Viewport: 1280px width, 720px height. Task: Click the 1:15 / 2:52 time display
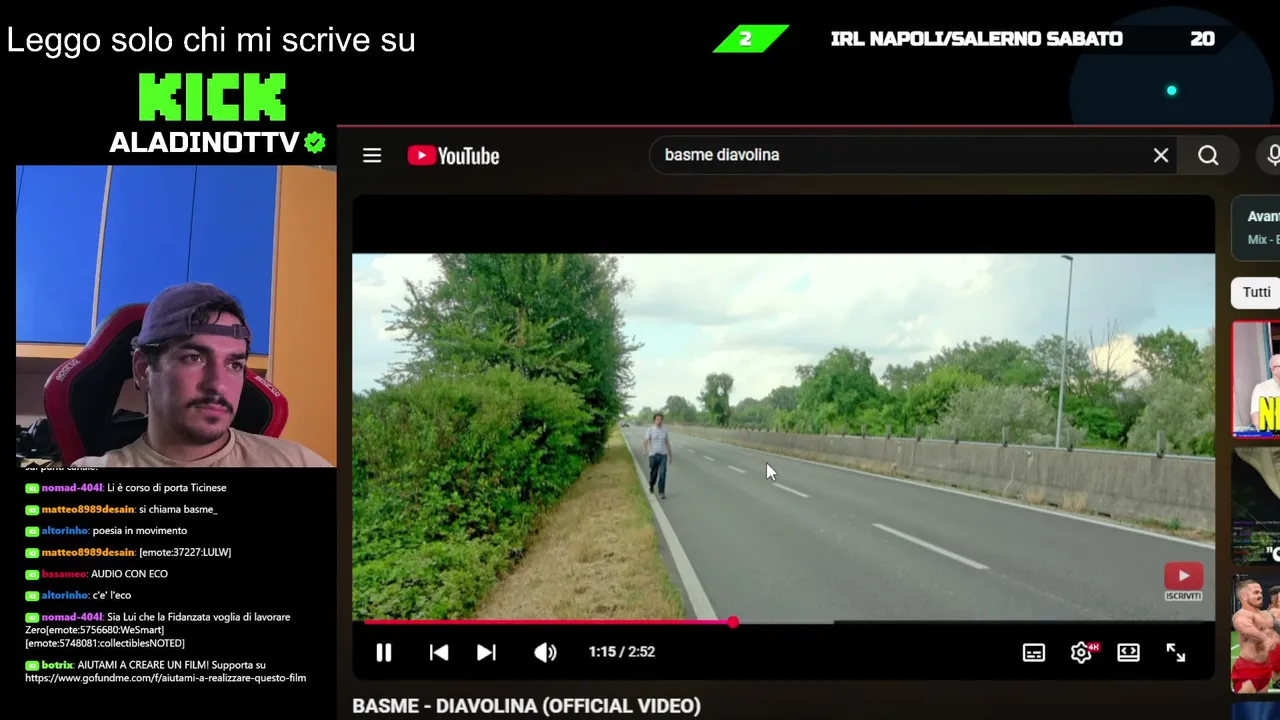(621, 652)
